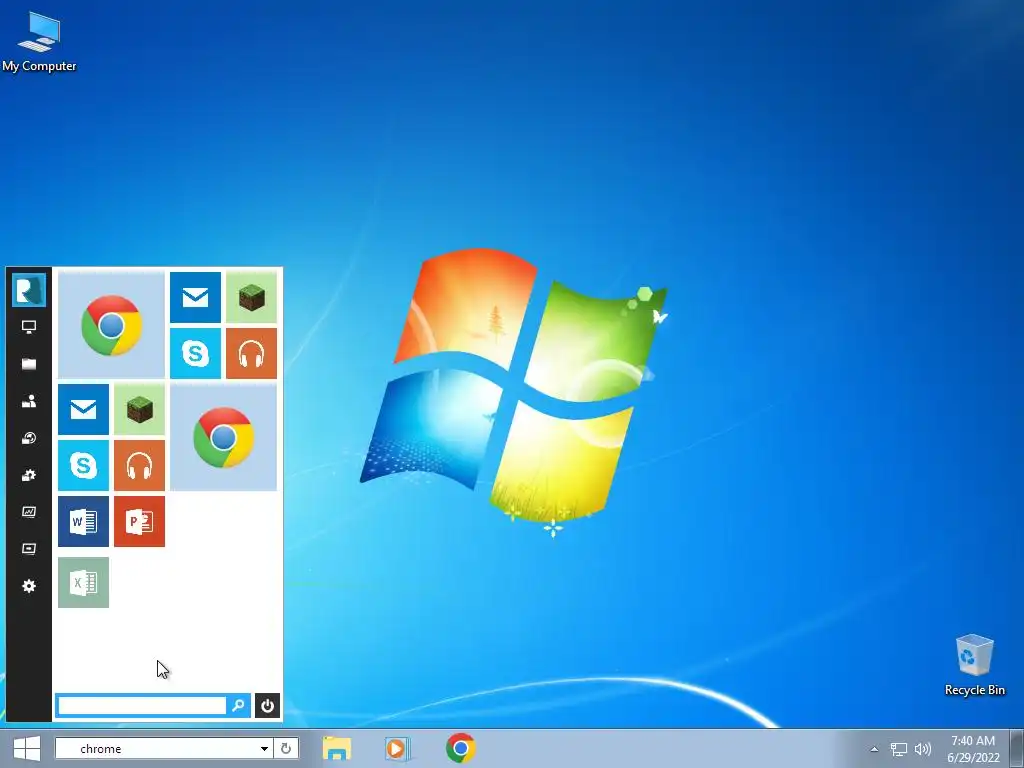Click the power button in start menu

(267, 705)
